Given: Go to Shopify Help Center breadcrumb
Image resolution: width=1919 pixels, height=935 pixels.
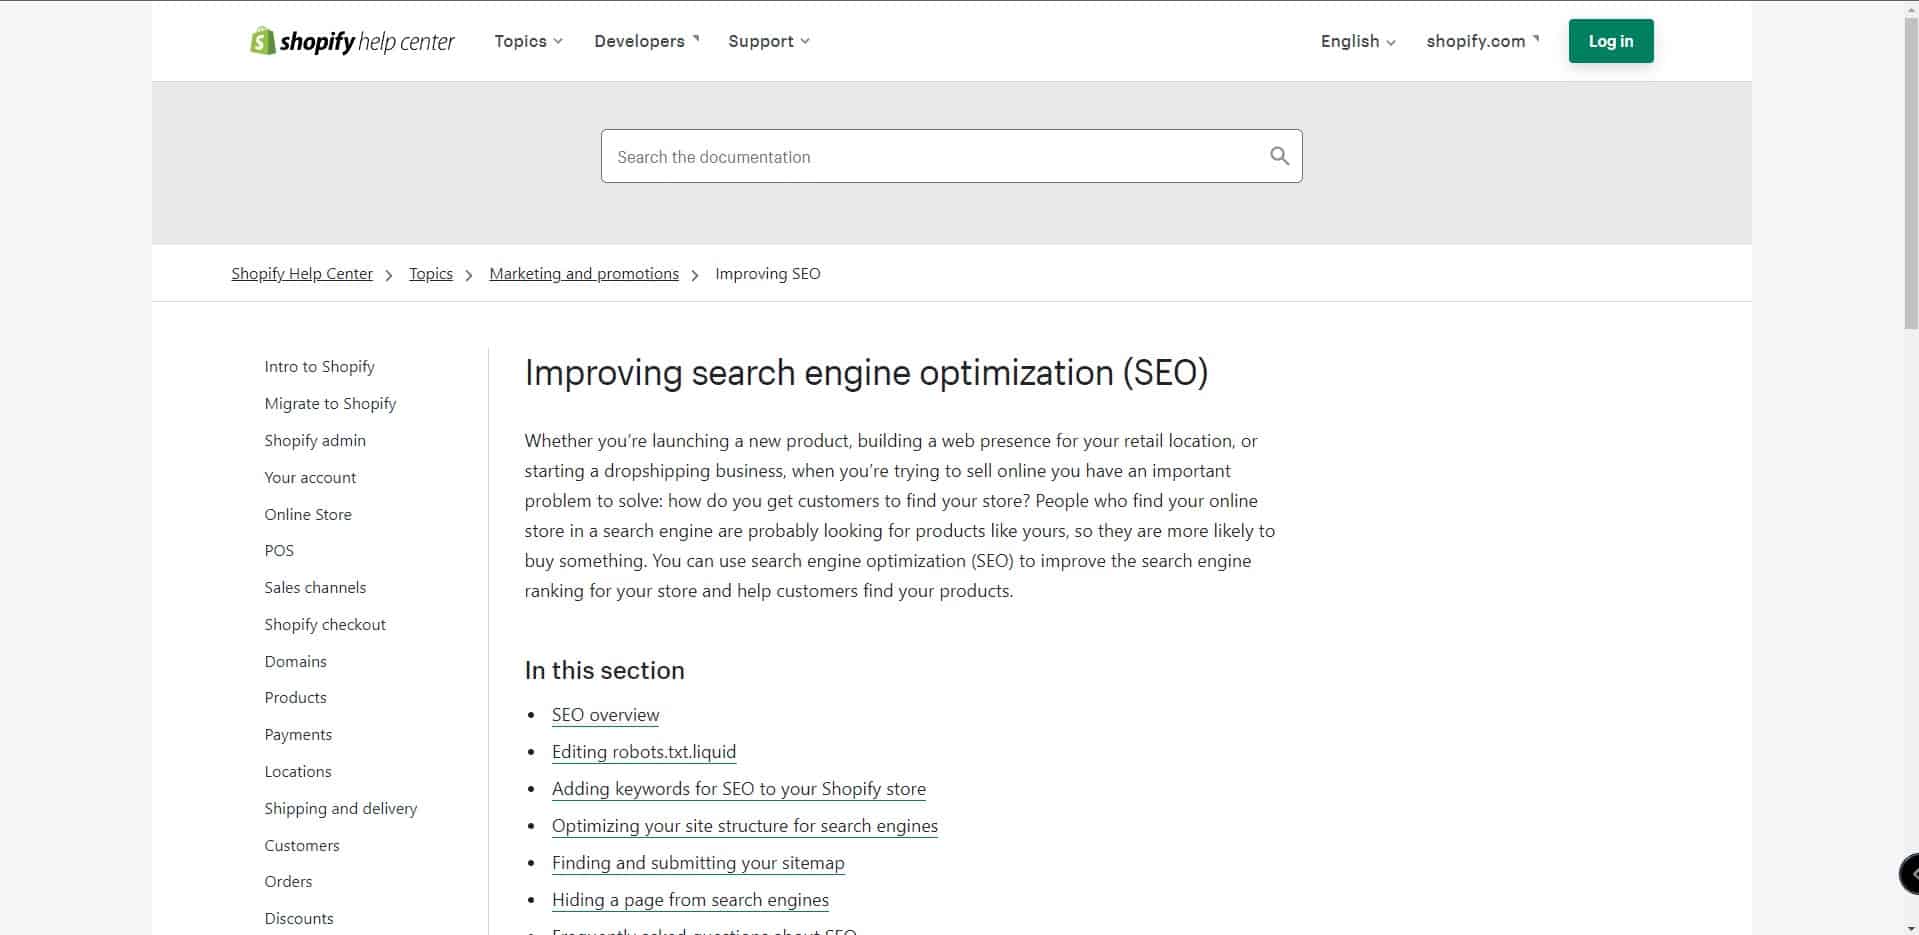Looking at the screenshot, I should pyautogui.click(x=302, y=274).
